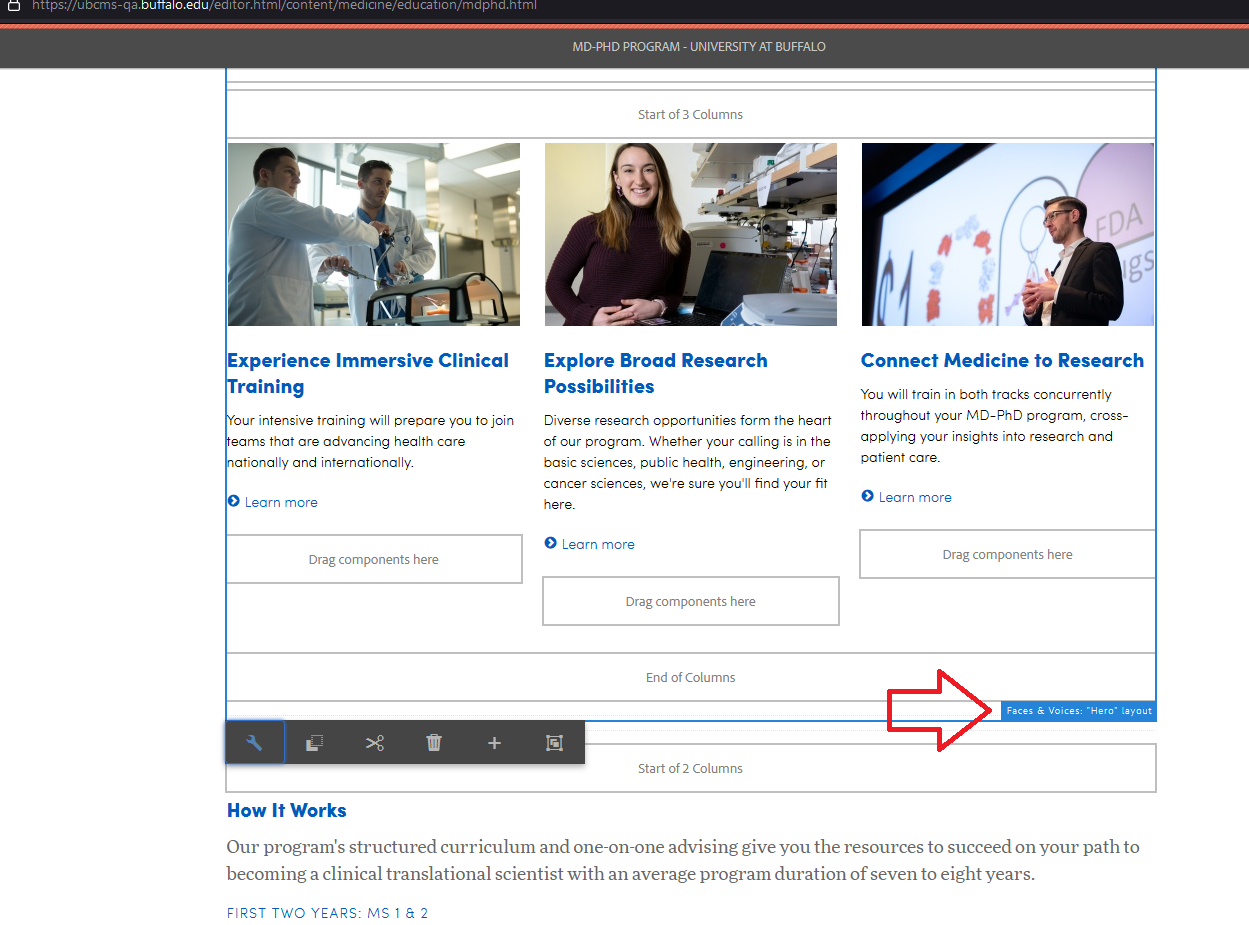Insert a component with the plus icon

point(494,743)
